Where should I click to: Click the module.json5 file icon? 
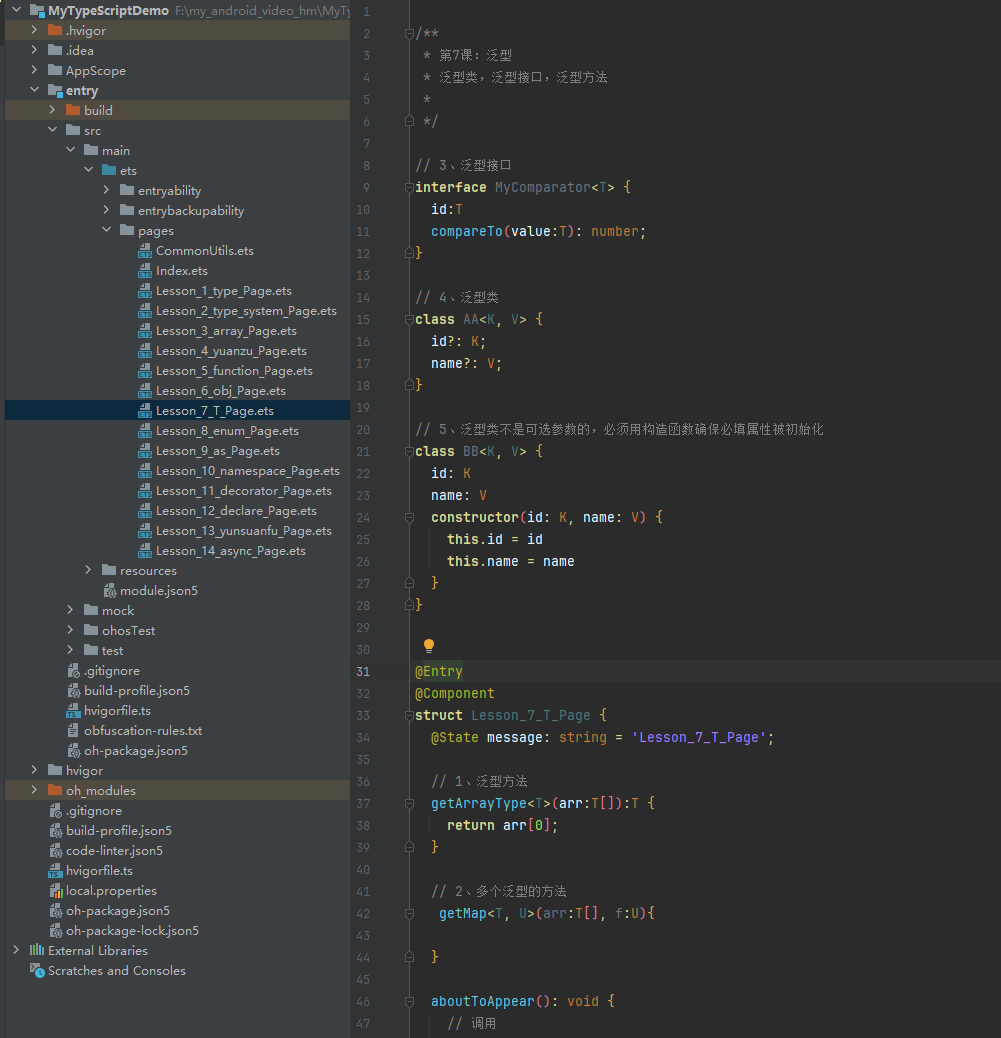click(110, 590)
